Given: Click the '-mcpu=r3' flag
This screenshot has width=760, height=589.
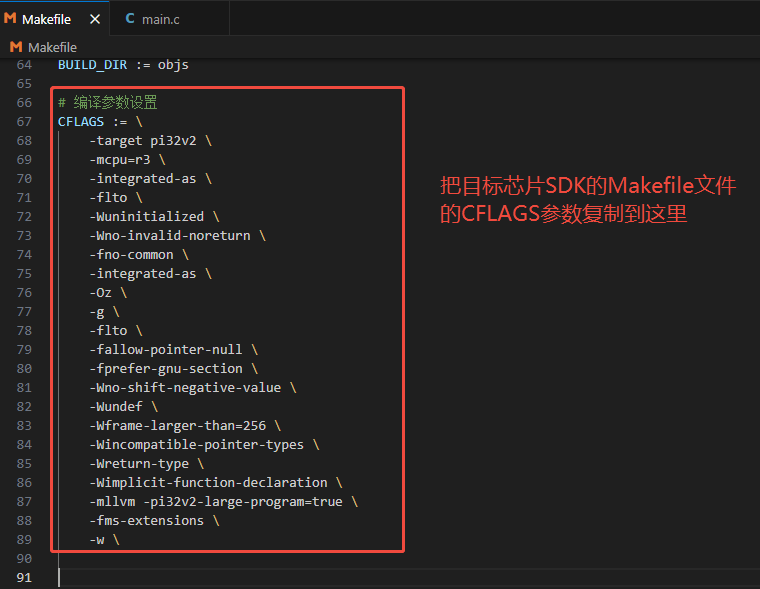Looking at the screenshot, I should 120,160.
